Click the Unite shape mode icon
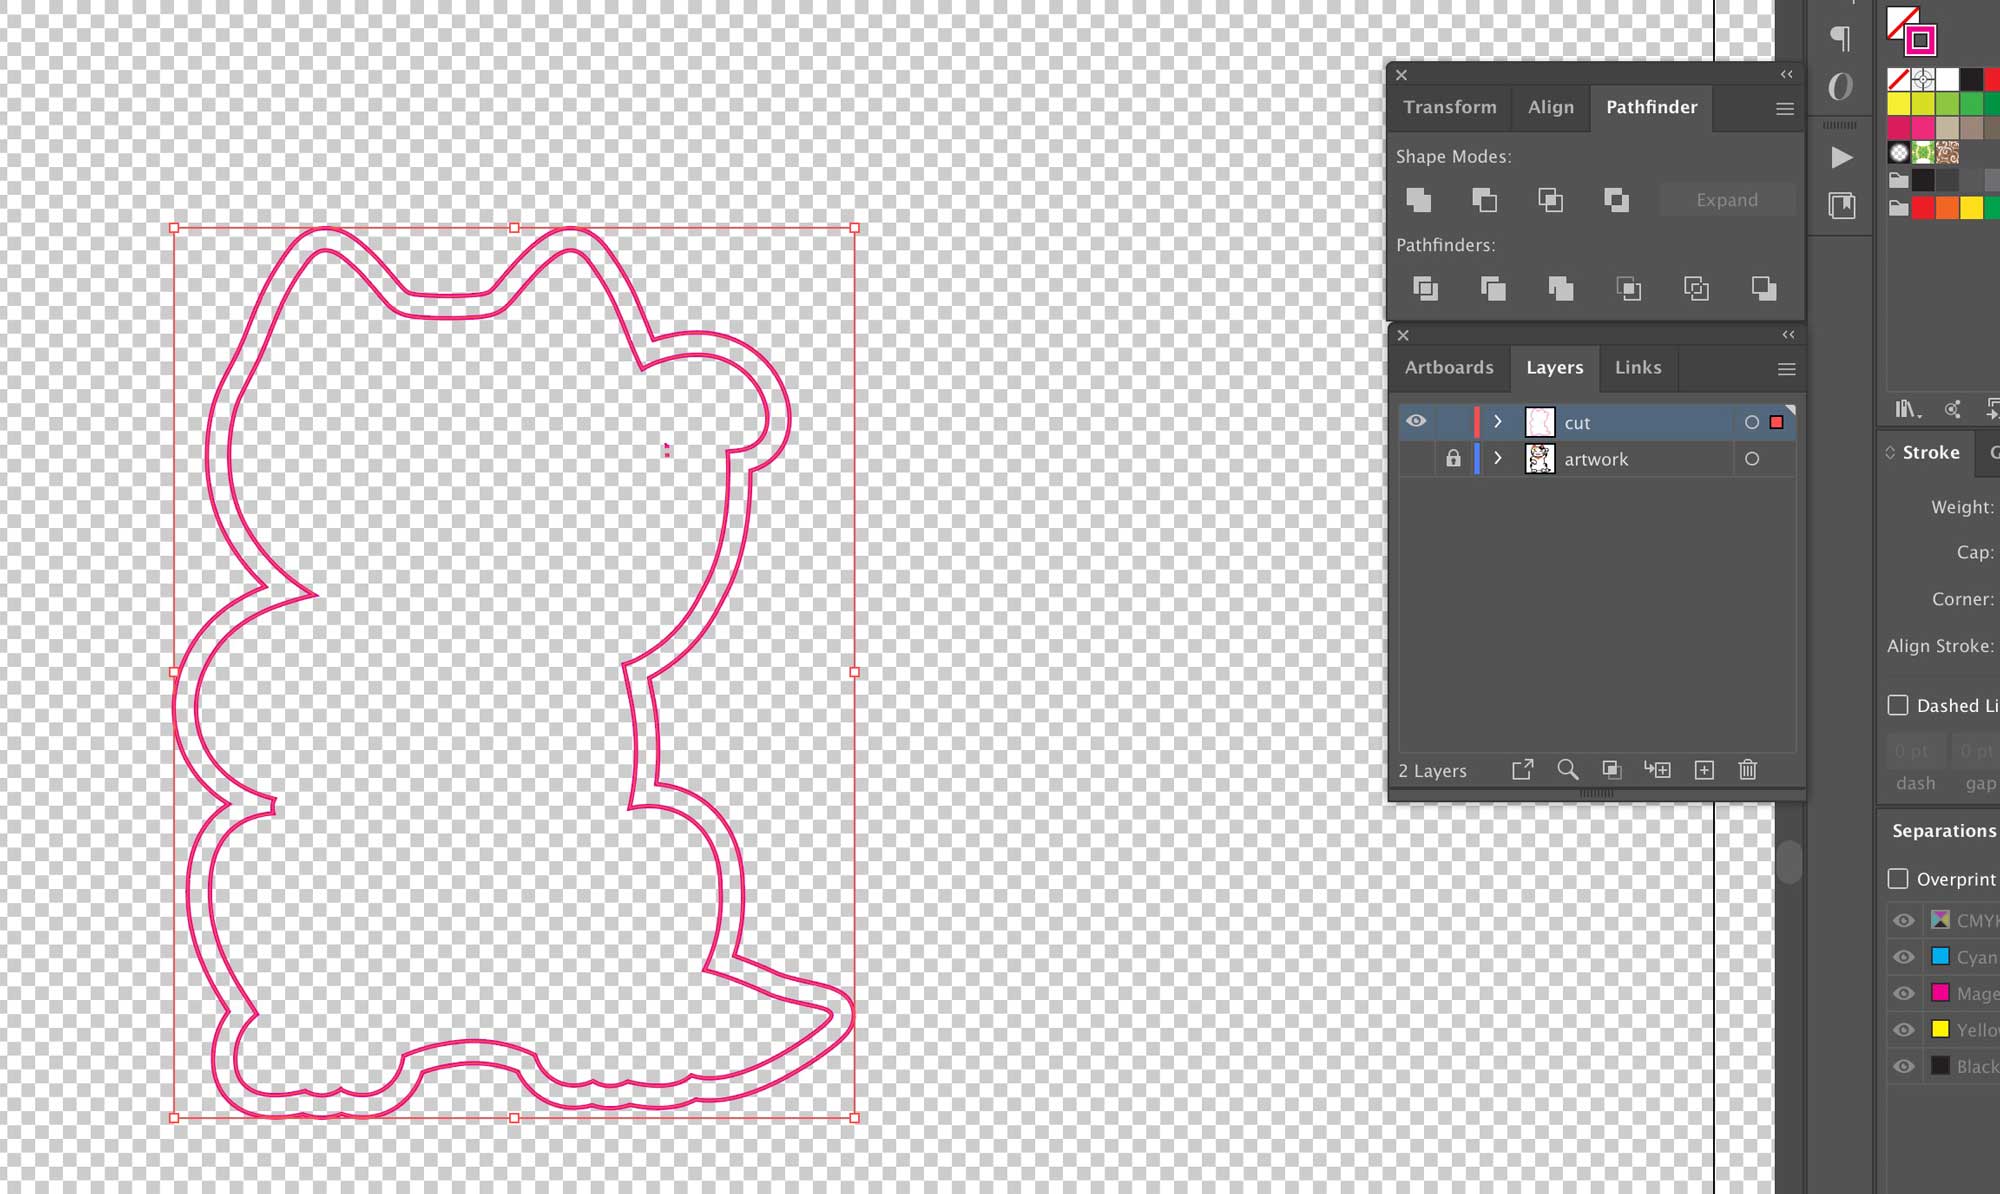Viewport: 2000px width, 1194px height. click(1420, 199)
